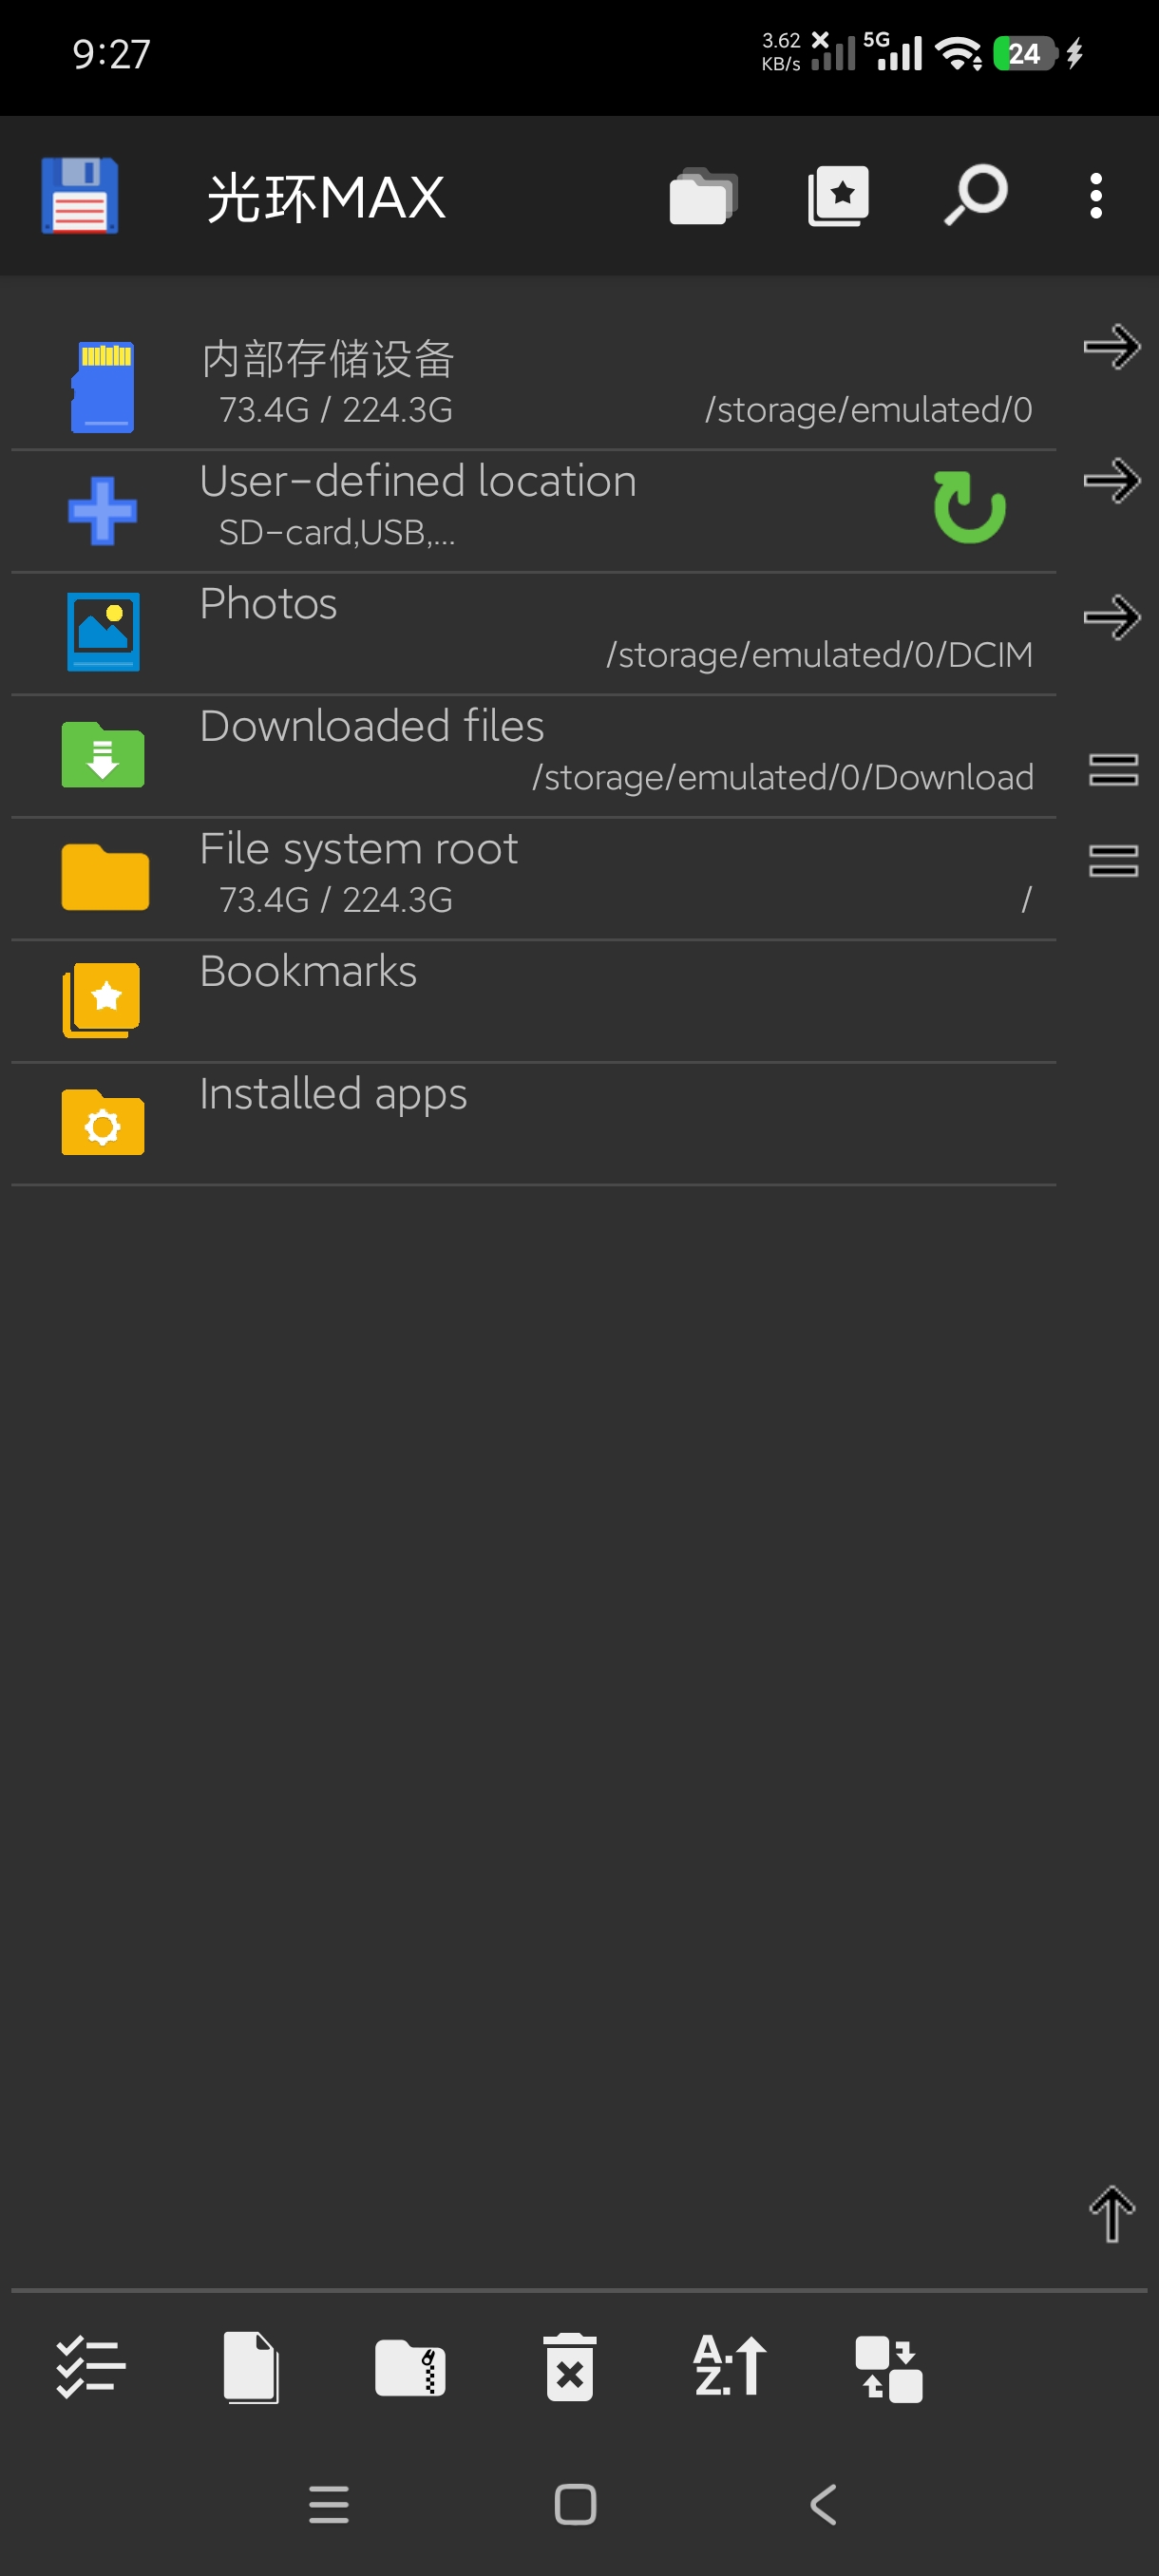The height and width of the screenshot is (2576, 1159).
Task: Open the 内部存储设备 storage entry
Action: coord(533,387)
